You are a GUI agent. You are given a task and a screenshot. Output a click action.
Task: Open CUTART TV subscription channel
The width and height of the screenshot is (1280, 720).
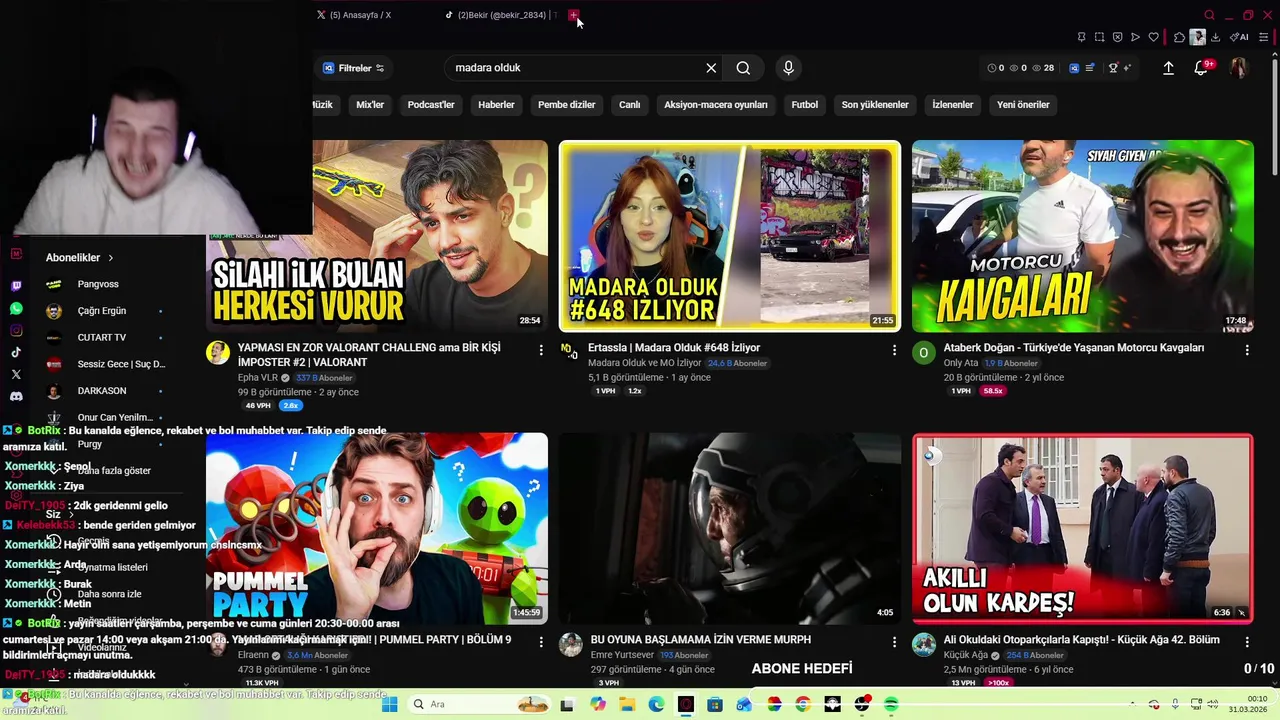tap(102, 338)
